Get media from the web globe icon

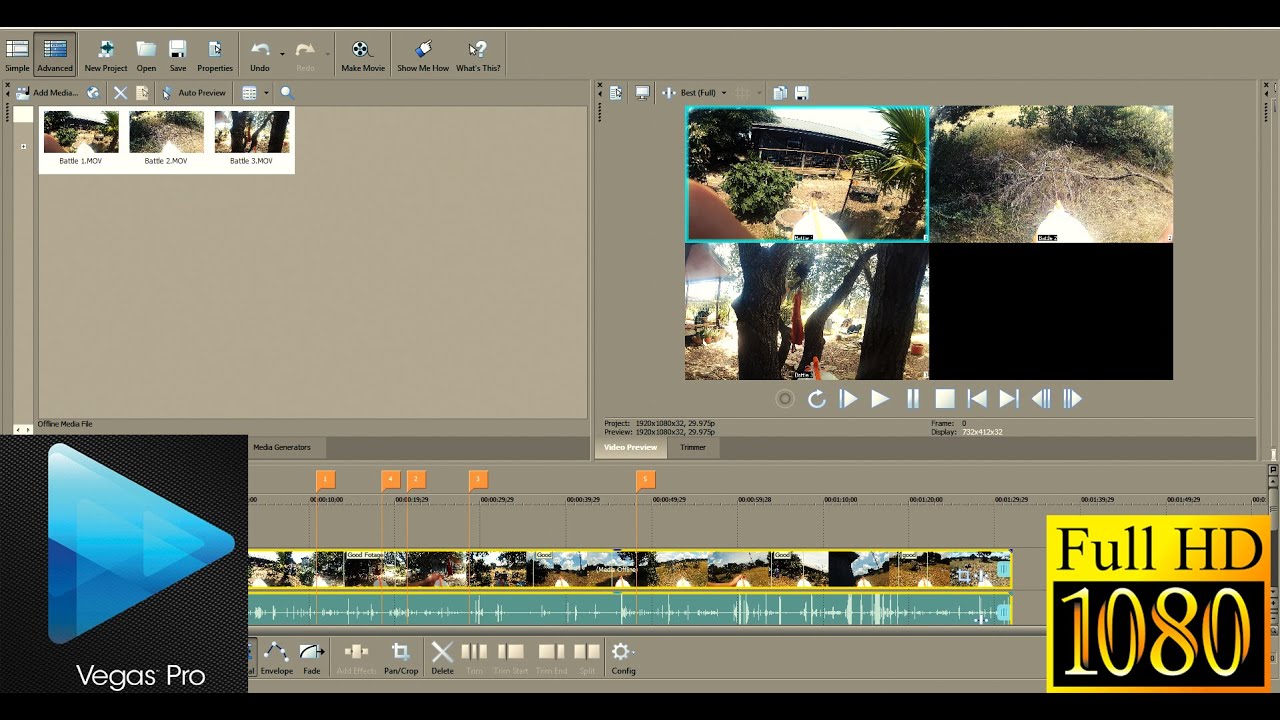[x=93, y=92]
